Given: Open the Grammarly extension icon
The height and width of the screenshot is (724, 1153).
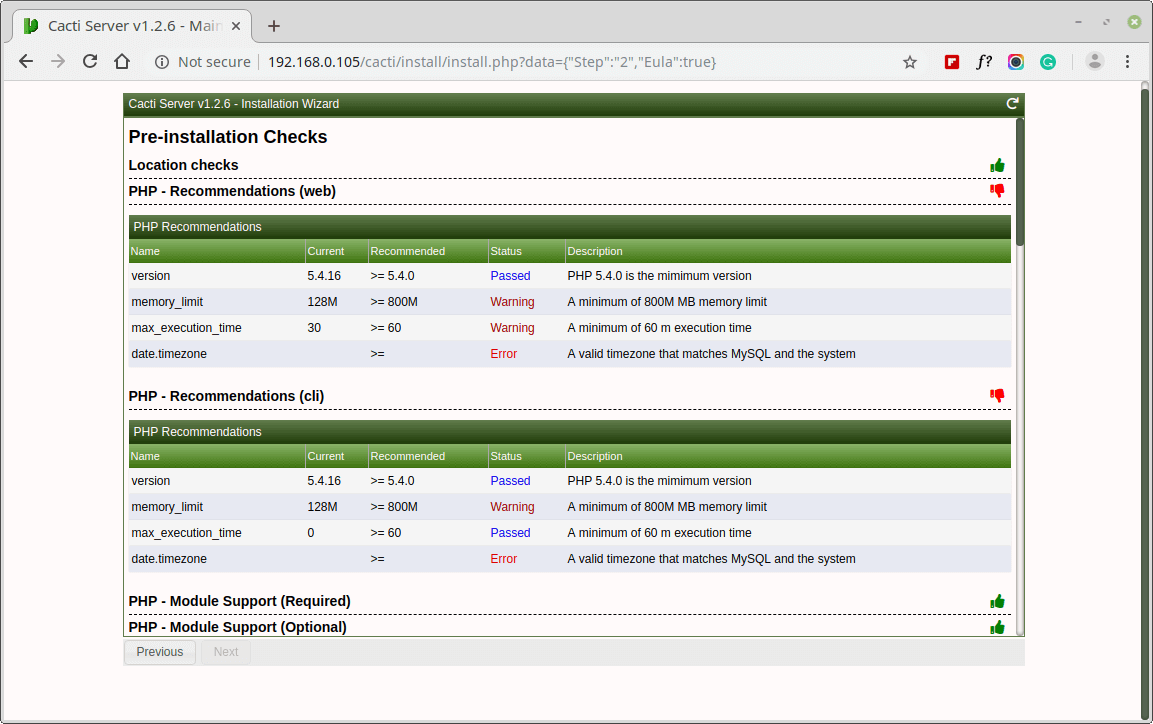Looking at the screenshot, I should tap(1048, 62).
